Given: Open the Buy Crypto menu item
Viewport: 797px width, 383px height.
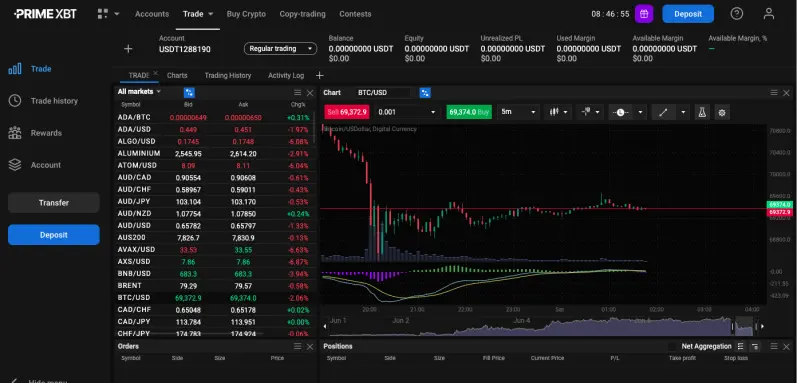Looking at the screenshot, I should coord(246,14).
